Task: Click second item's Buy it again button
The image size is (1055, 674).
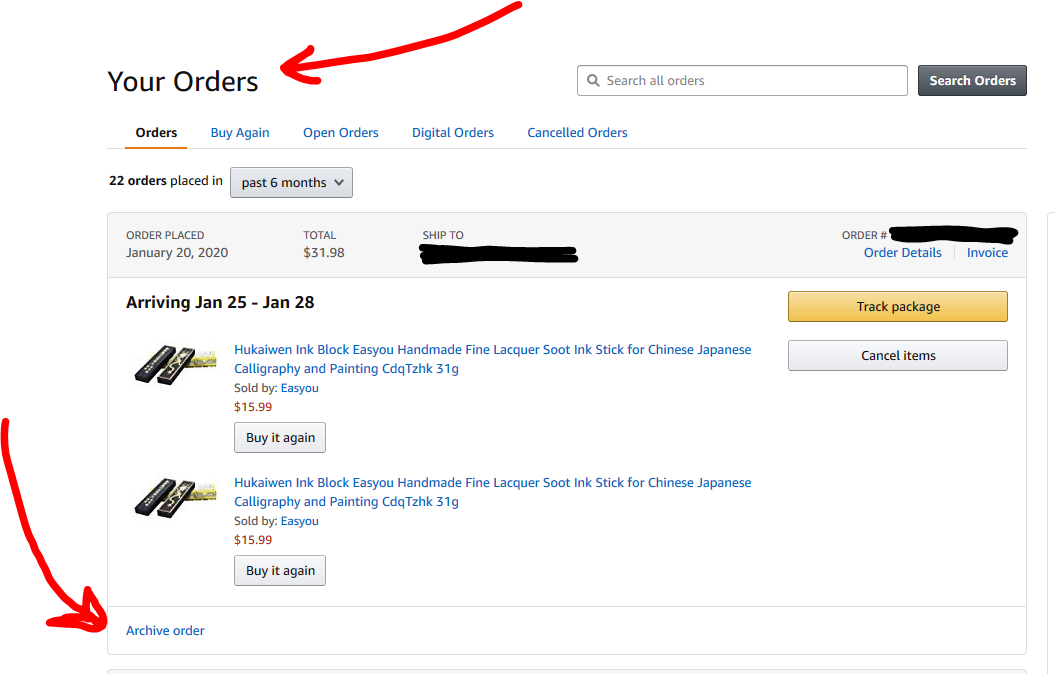Action: [x=280, y=571]
